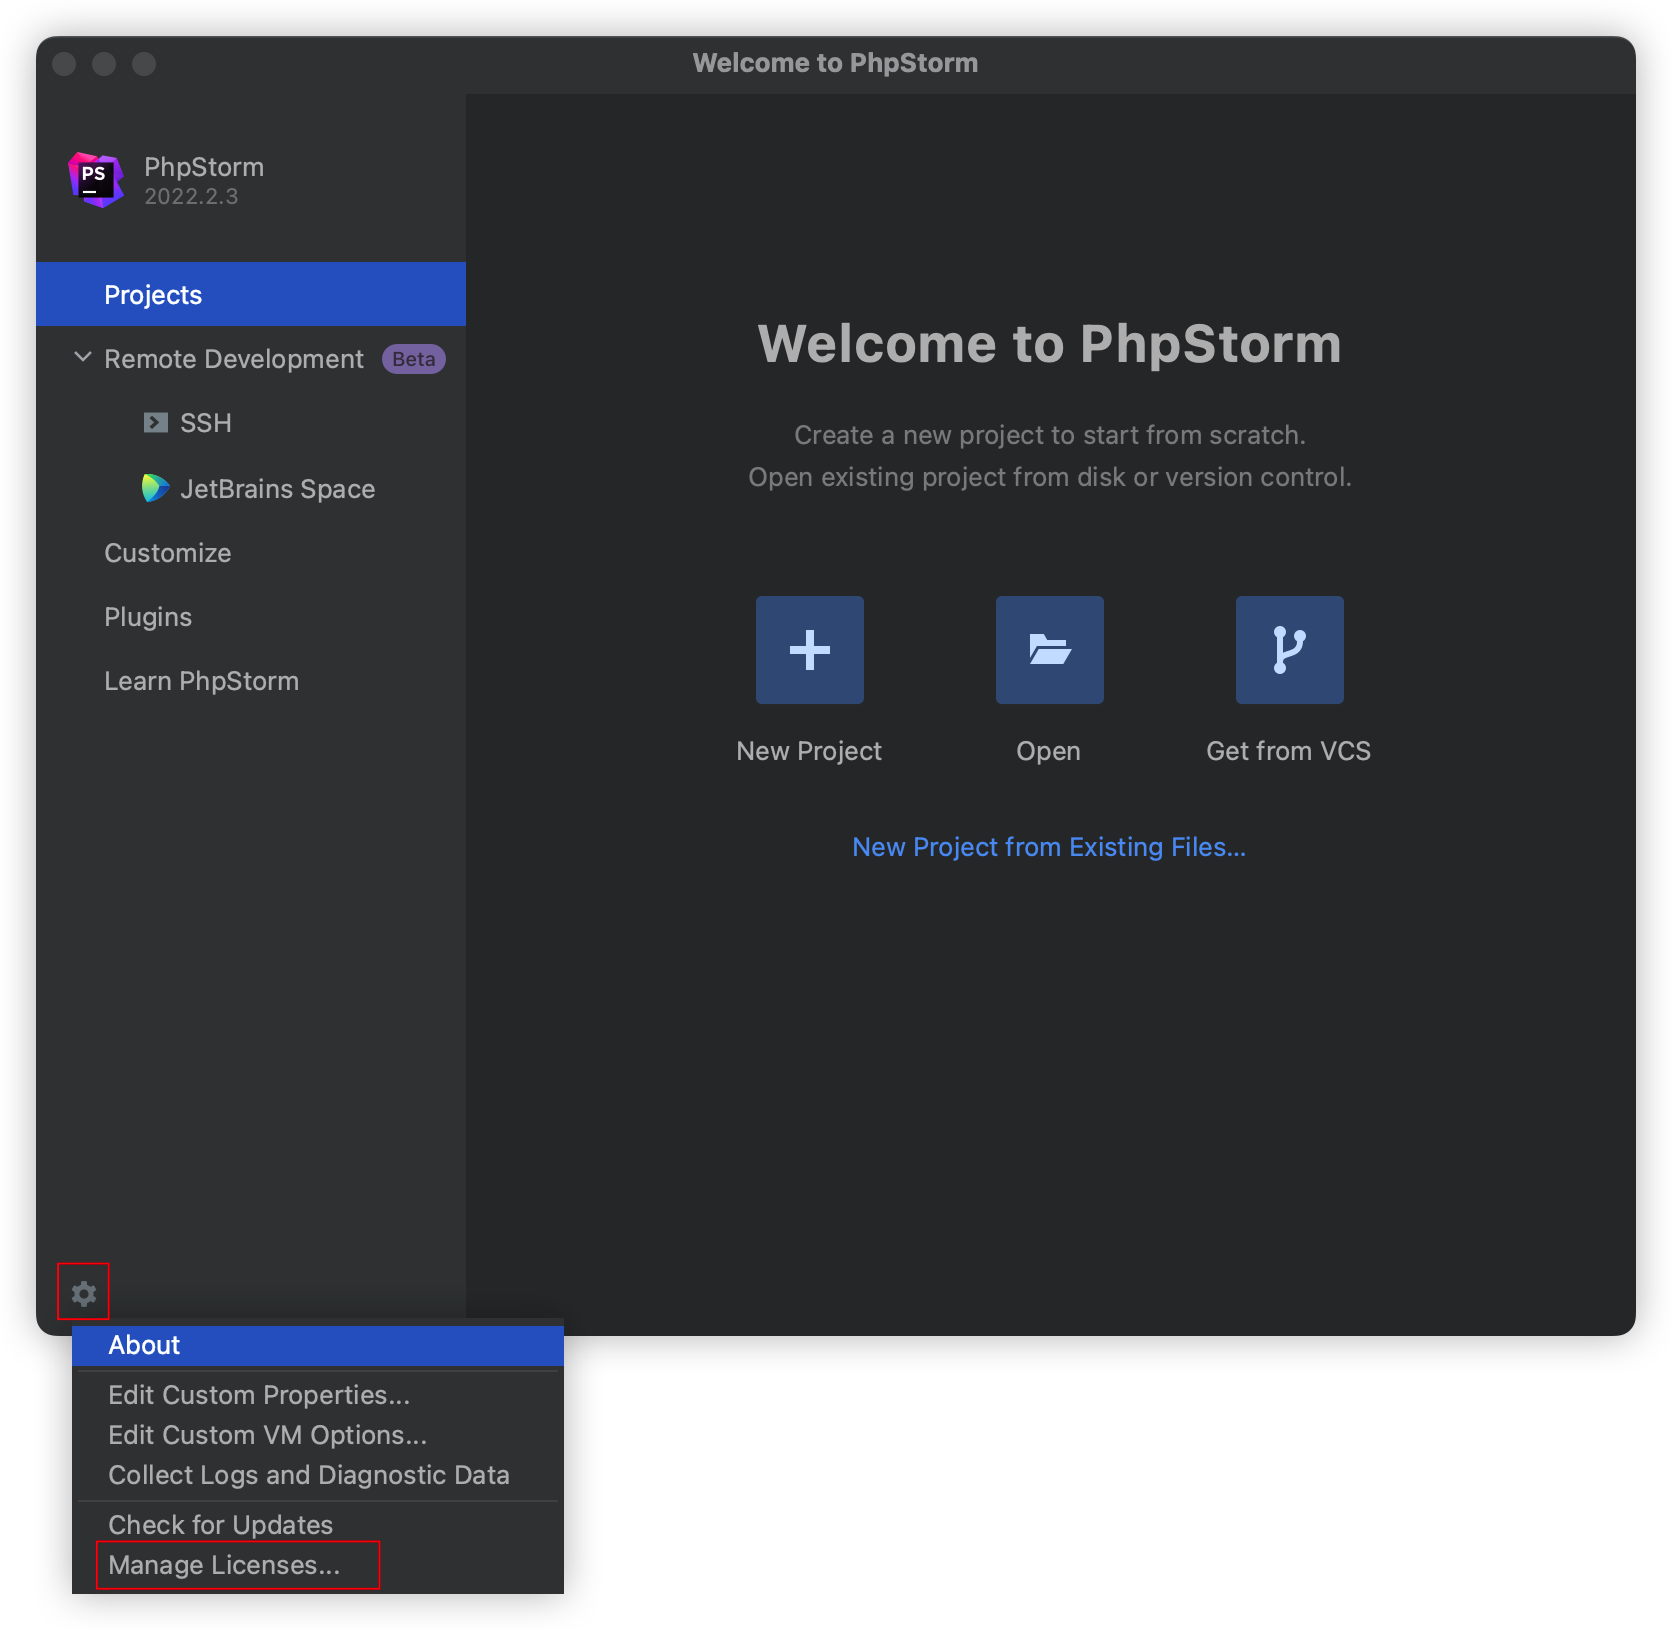Select Edit Custom Properties menu item
The width and height of the screenshot is (1672, 1630).
pyautogui.click(x=259, y=1395)
